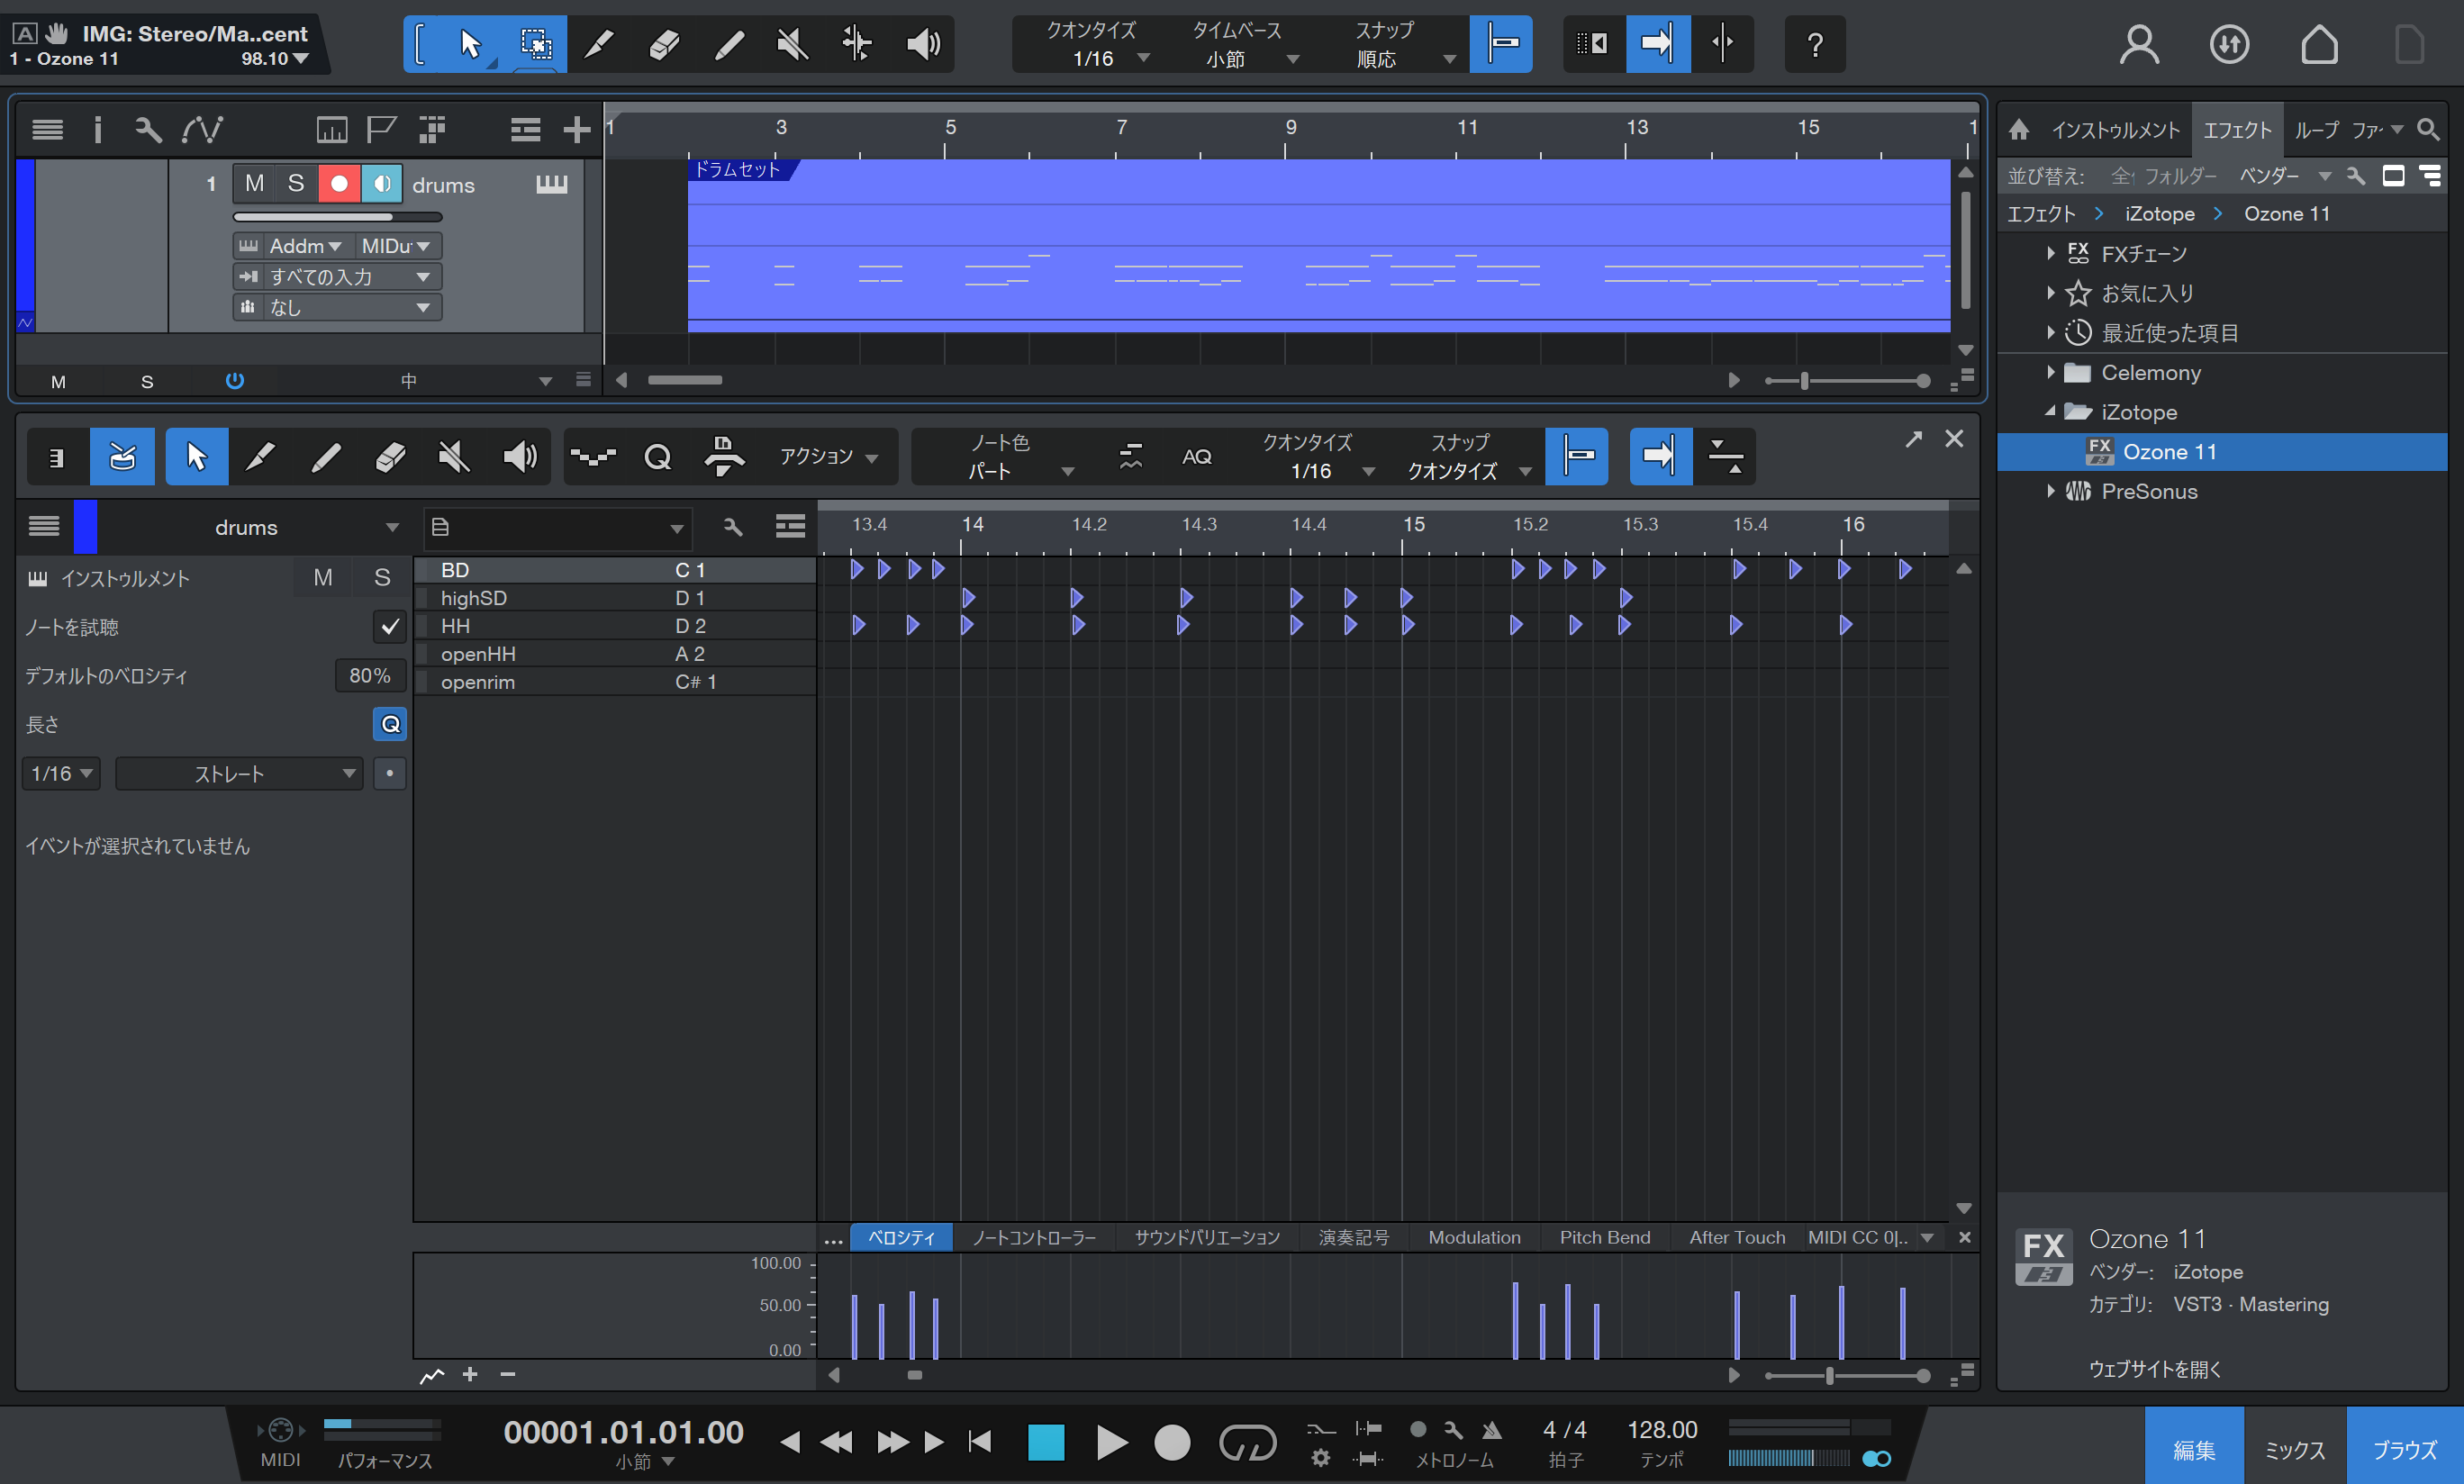Image resolution: width=2464 pixels, height=1484 pixels.
Task: Toggle length quantize Q button
Action: coord(389,724)
